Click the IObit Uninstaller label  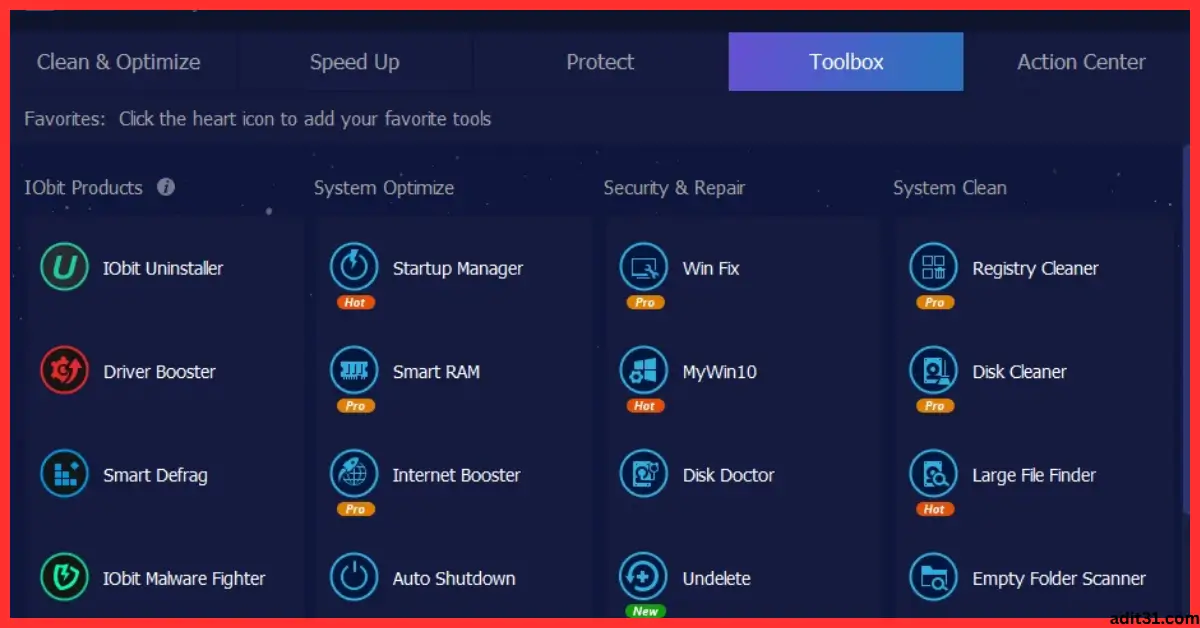coord(163,268)
